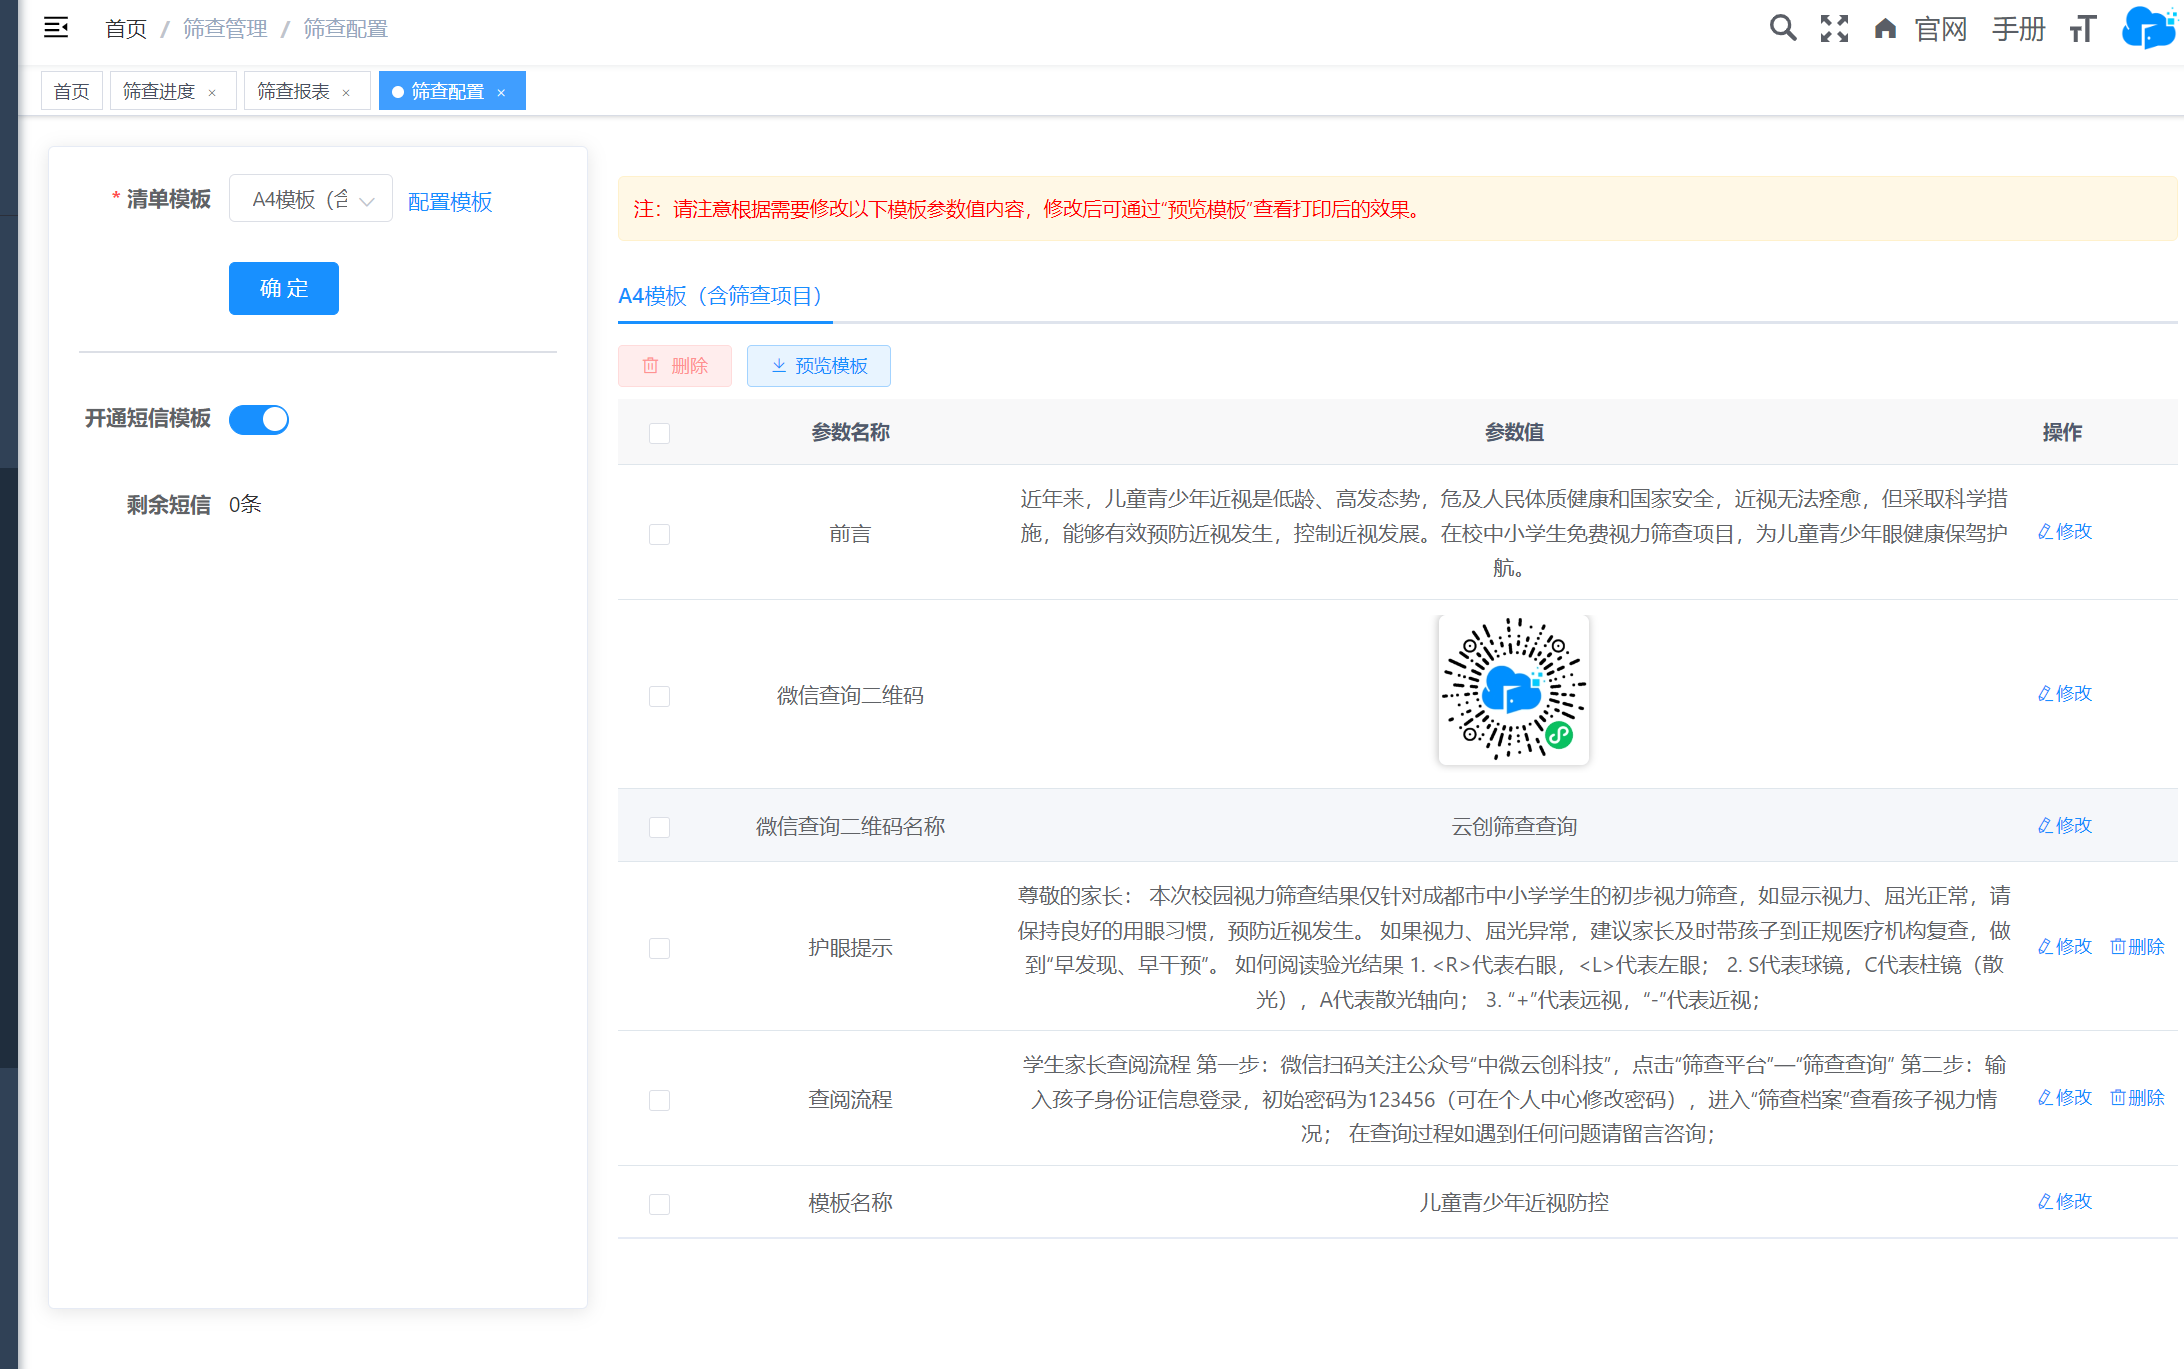
Task: Toggle fullscreen mode icon
Action: [x=1834, y=28]
